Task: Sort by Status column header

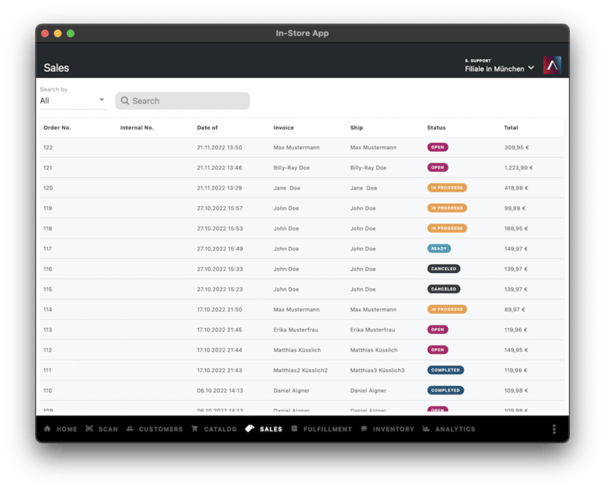Action: [x=436, y=128]
